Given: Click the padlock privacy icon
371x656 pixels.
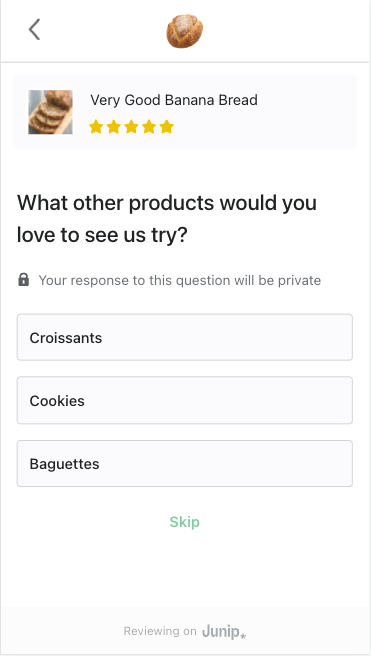Looking at the screenshot, I should click(24, 279).
